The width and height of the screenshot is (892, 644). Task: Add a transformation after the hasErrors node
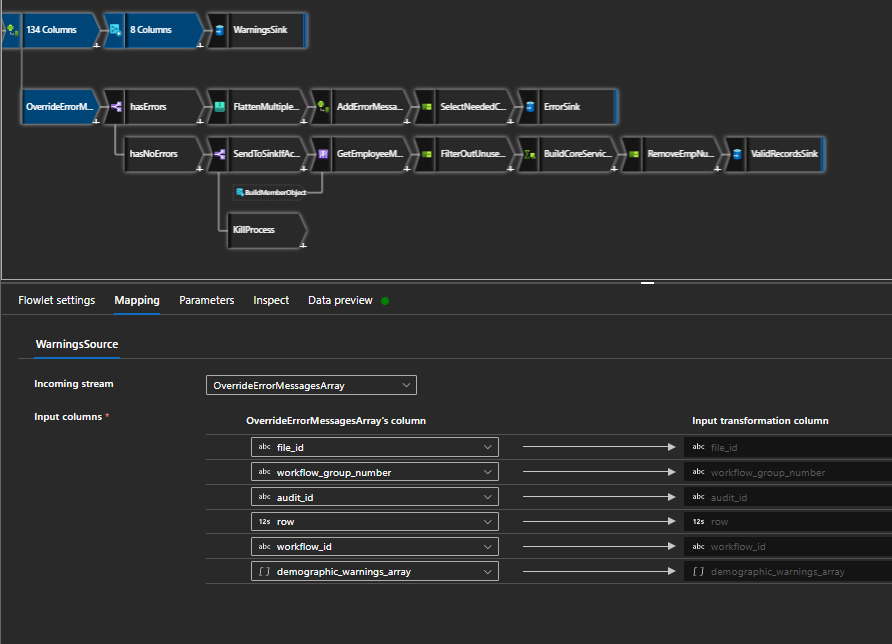tap(200, 121)
